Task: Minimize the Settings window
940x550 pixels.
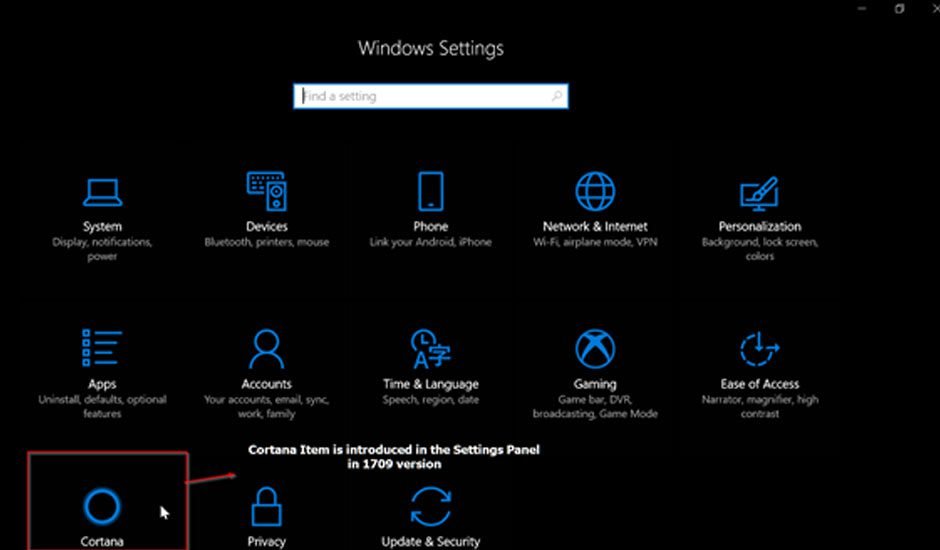Action: tap(862, 8)
